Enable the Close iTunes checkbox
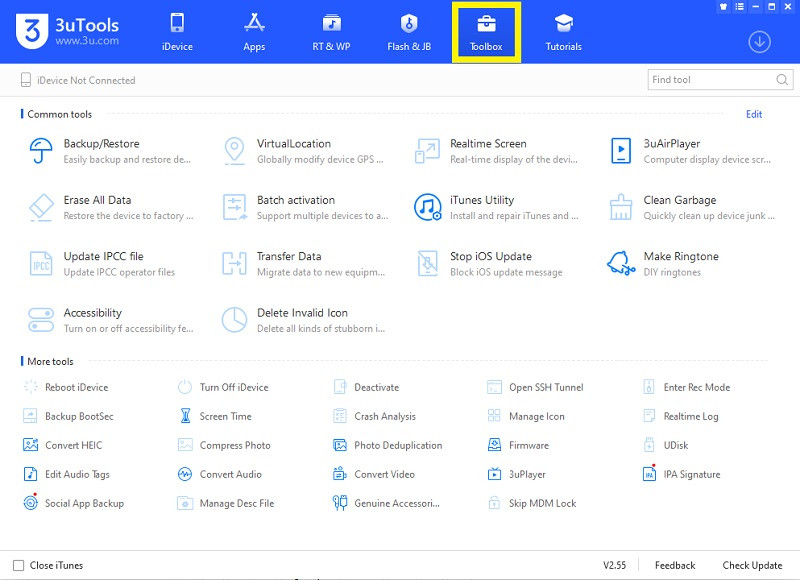 coord(19,565)
